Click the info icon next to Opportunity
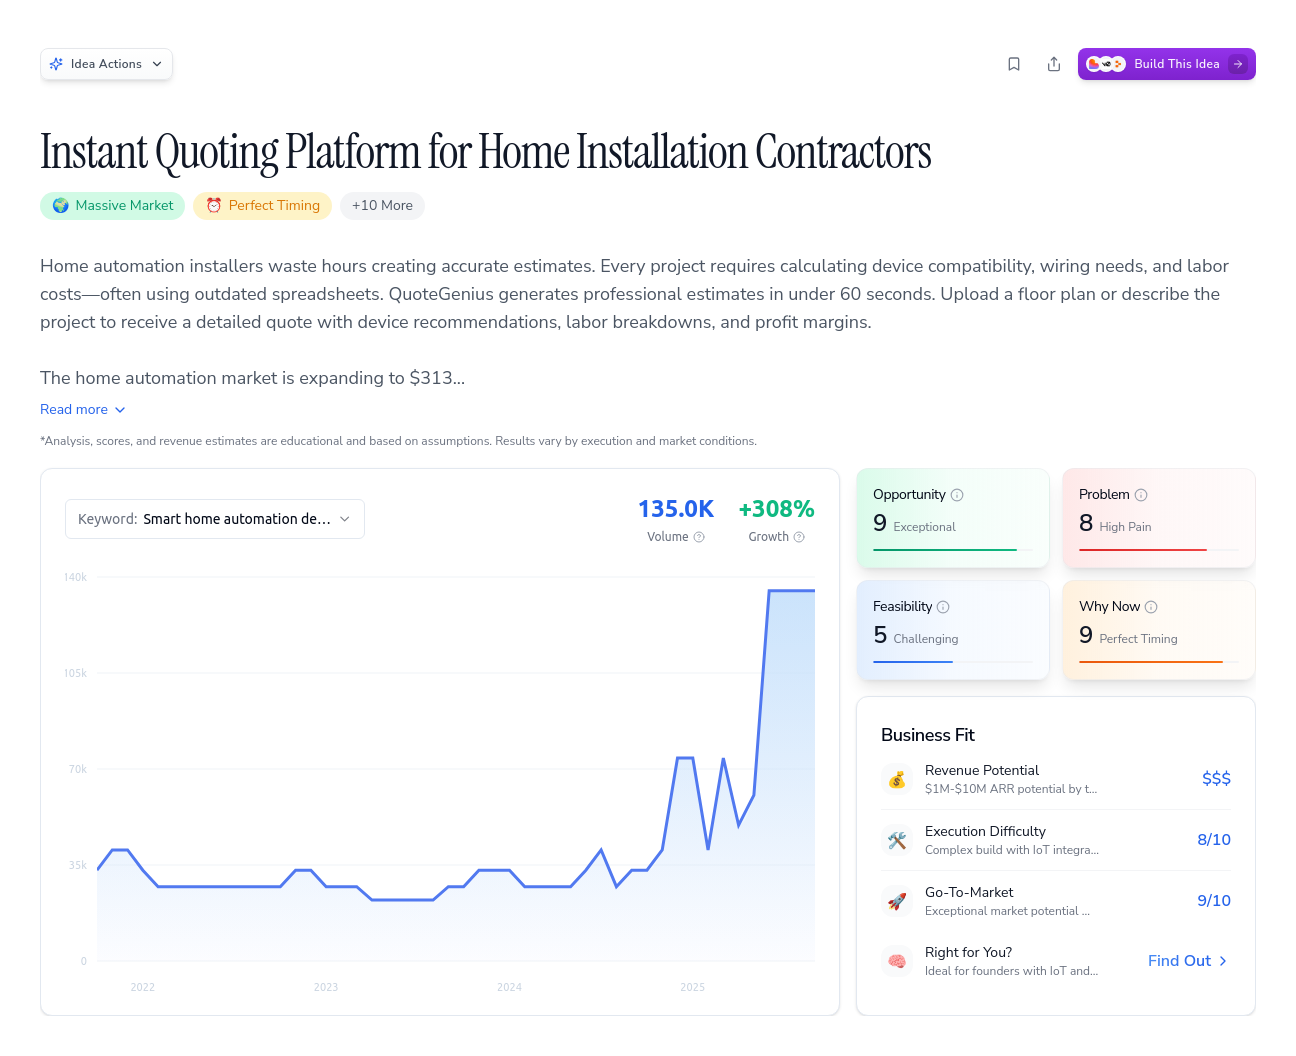The image size is (1296, 1056). tap(957, 495)
